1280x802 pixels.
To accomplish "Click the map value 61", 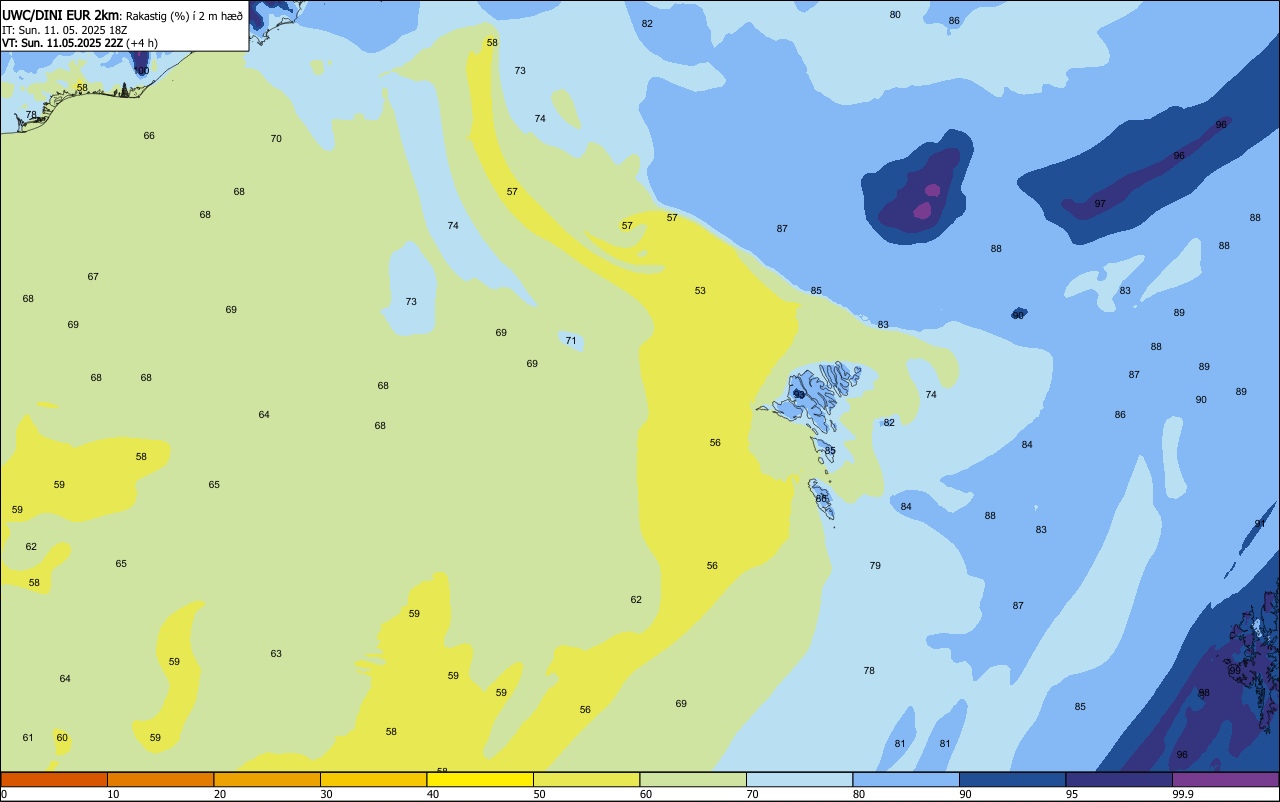I will point(28,738).
